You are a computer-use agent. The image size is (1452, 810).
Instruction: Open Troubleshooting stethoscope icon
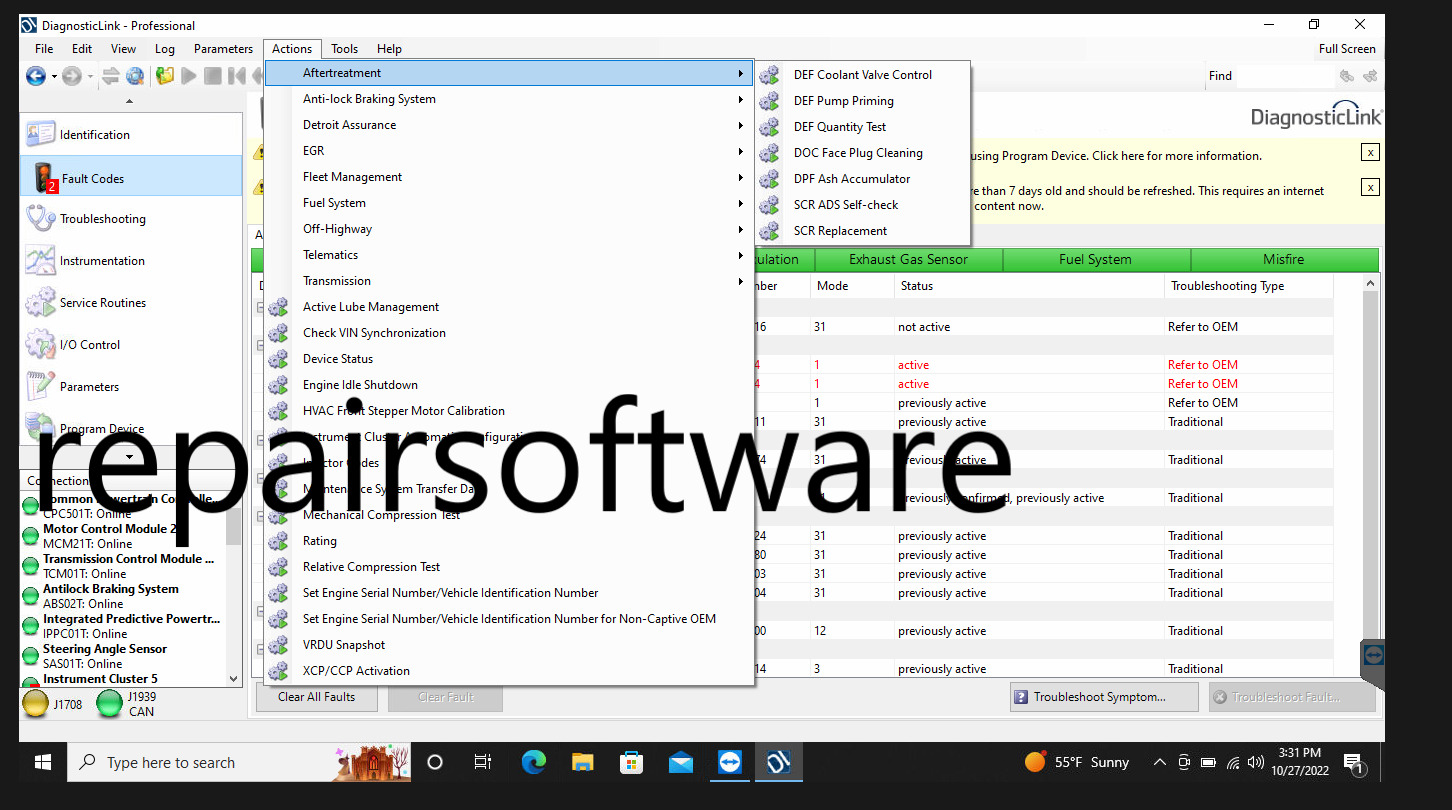point(41,218)
